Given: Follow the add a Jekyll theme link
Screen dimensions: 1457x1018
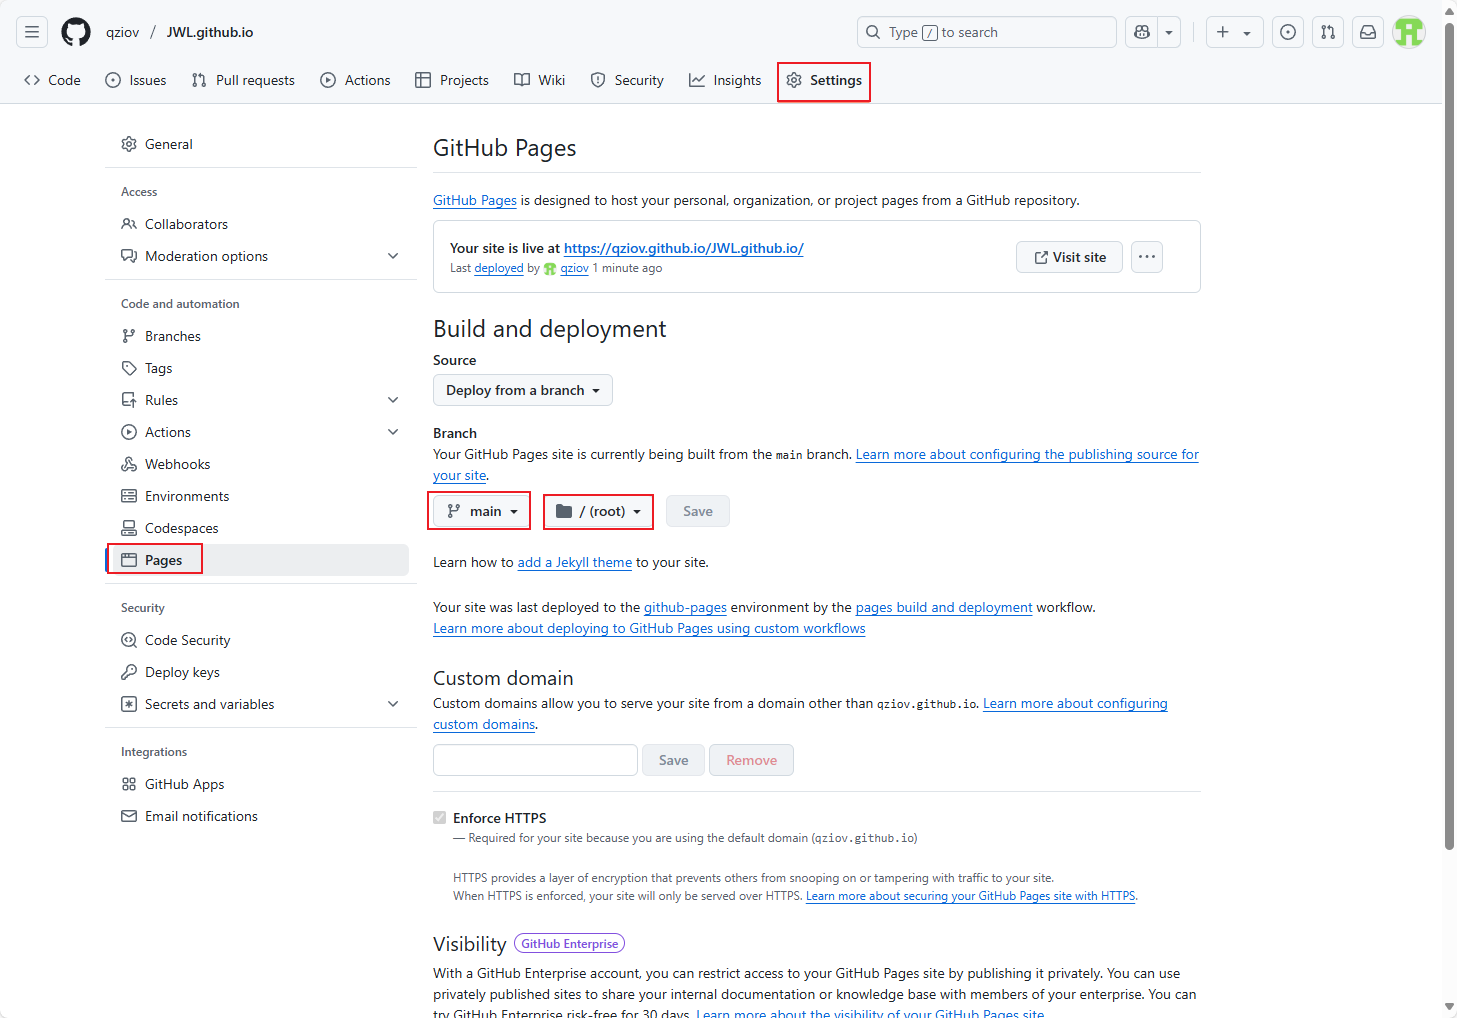Looking at the screenshot, I should (x=575, y=562).
